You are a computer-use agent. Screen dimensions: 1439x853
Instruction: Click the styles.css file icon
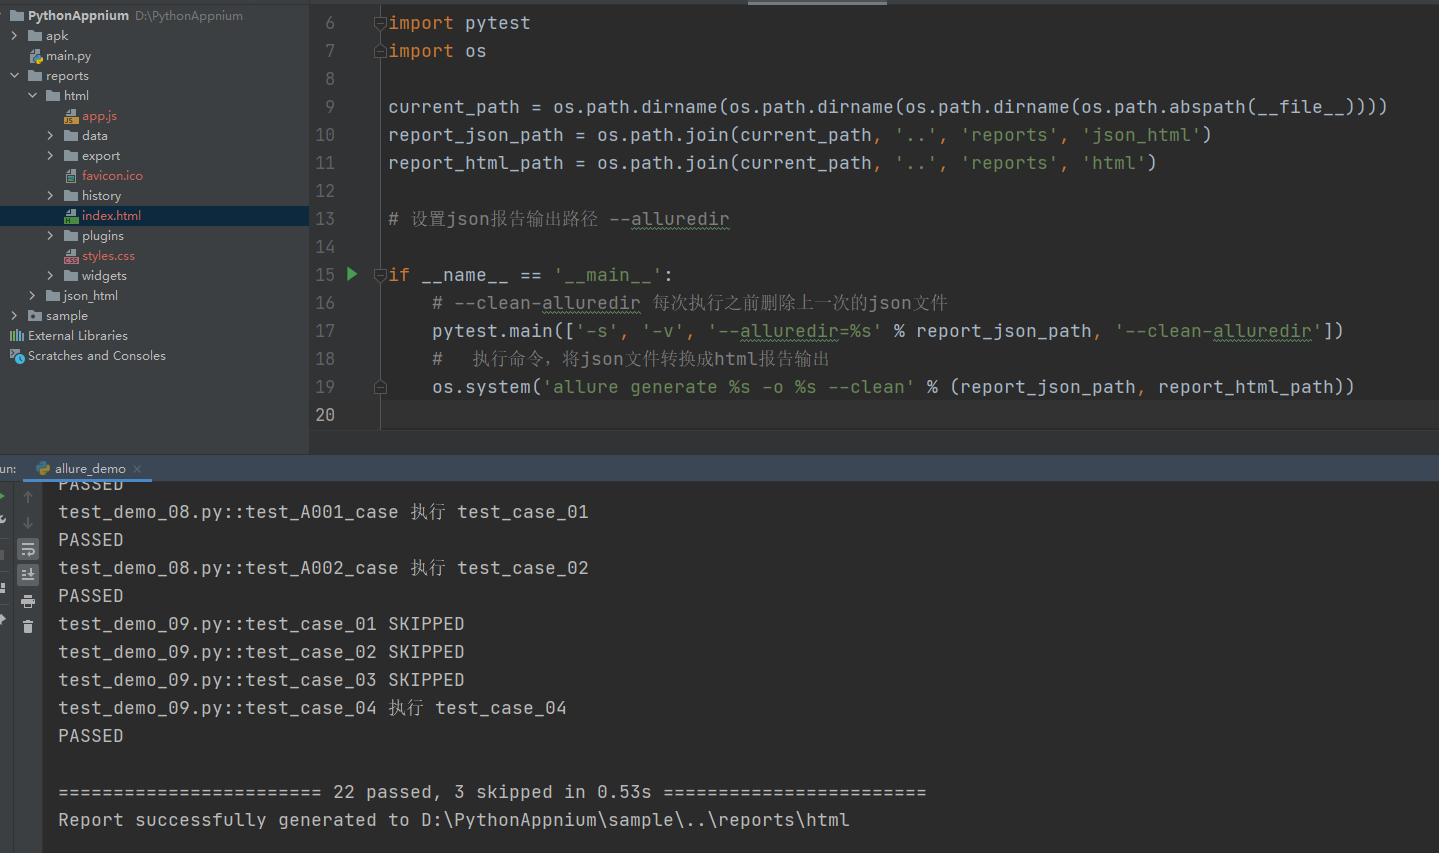[71, 256]
